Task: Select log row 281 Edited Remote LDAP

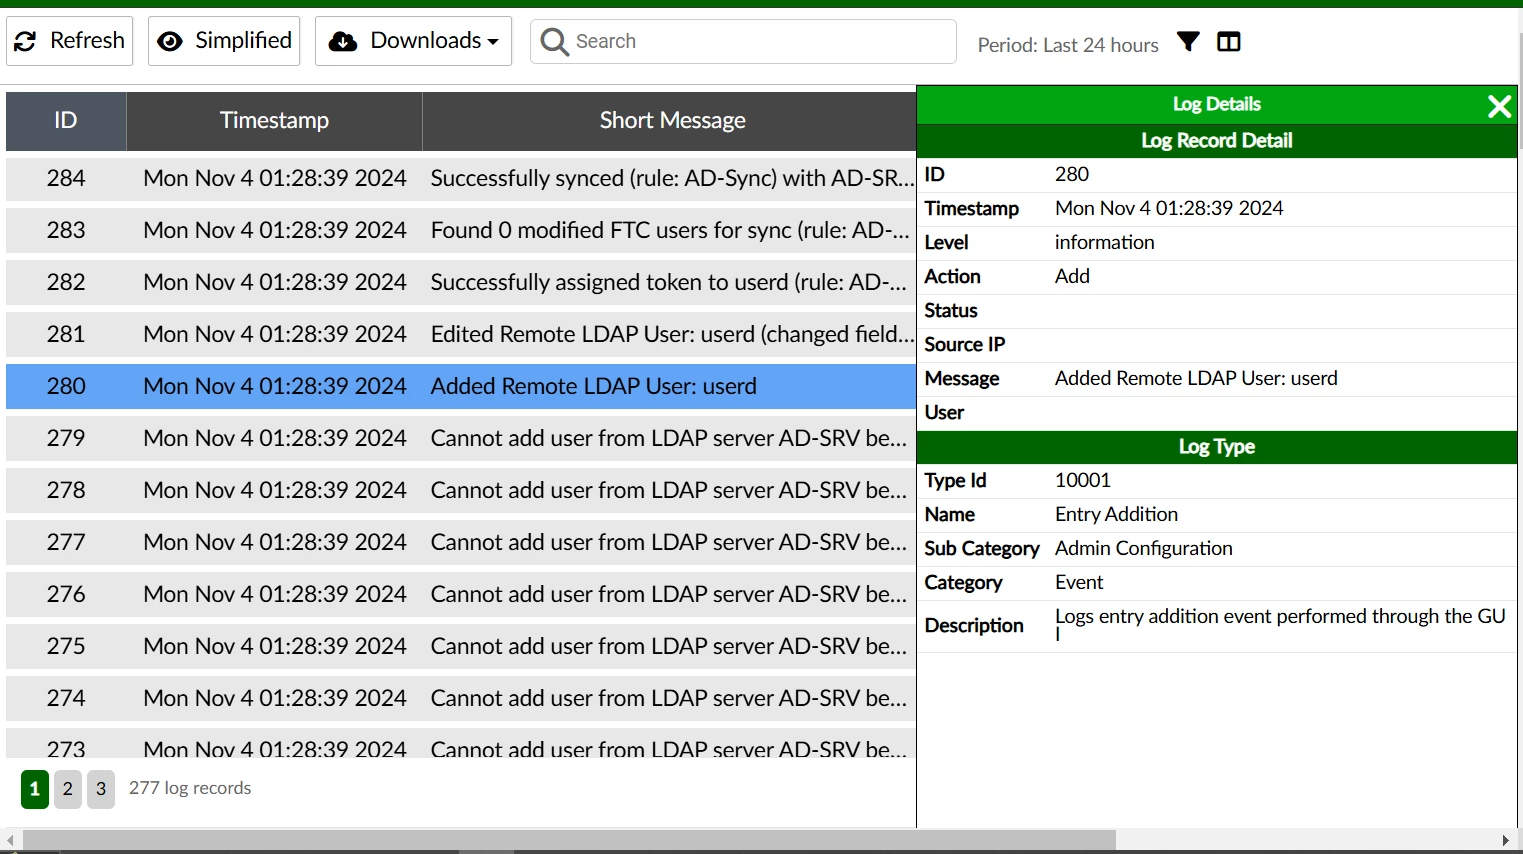Action: pyautogui.click(x=461, y=334)
